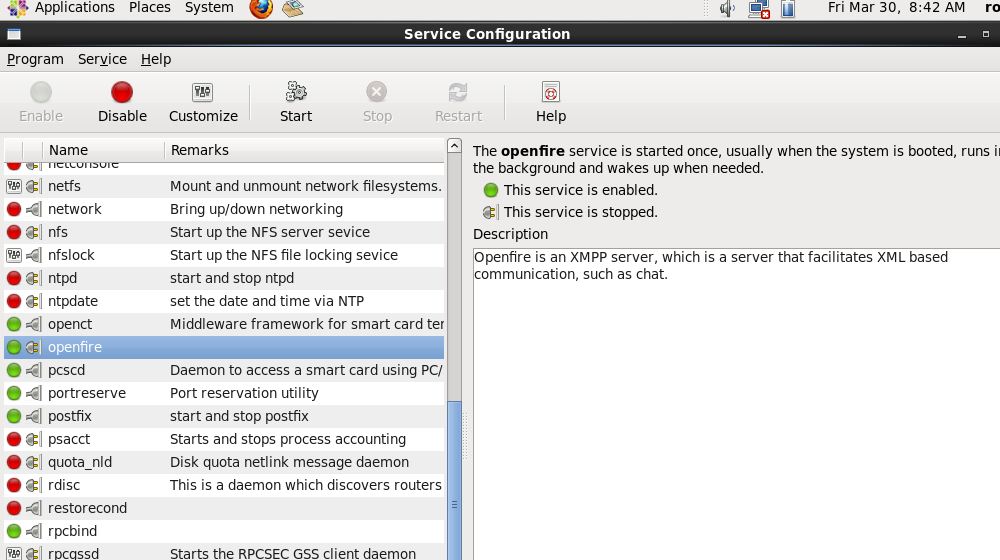This screenshot has width=1000, height=560.
Task: Click the date and time clock
Action: coord(896,8)
